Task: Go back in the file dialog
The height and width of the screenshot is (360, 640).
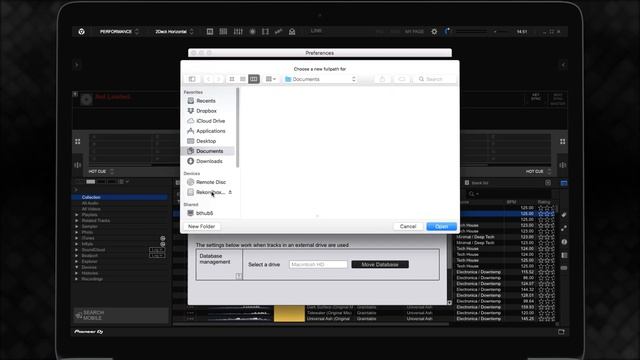Action: 208,79
